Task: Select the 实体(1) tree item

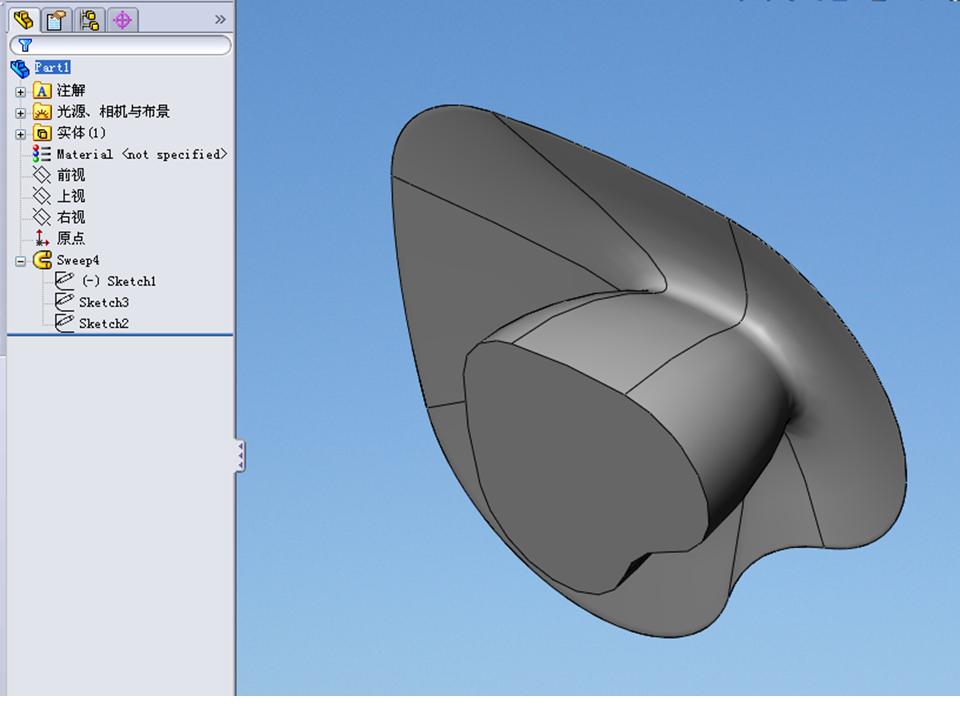Action: (81, 133)
